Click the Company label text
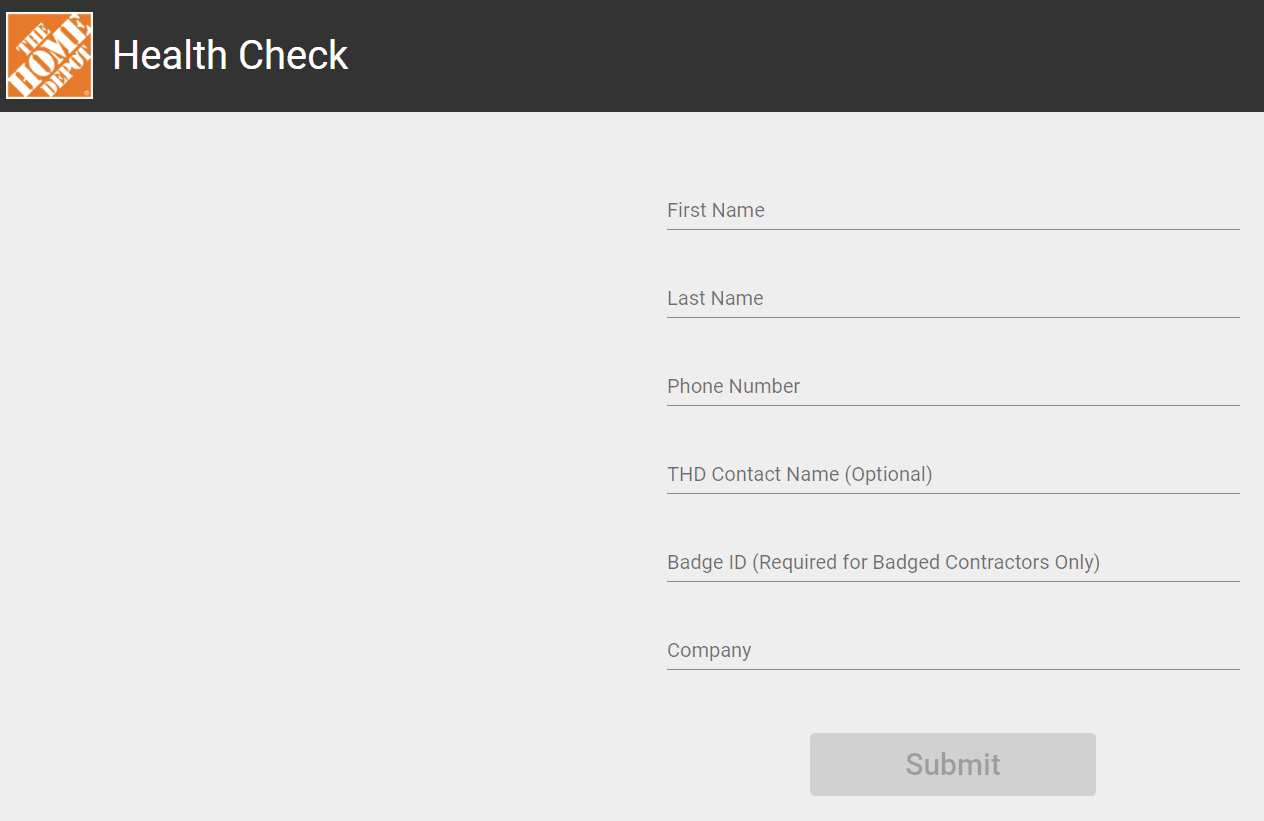Viewport: 1264px width, 821px height. [709, 649]
